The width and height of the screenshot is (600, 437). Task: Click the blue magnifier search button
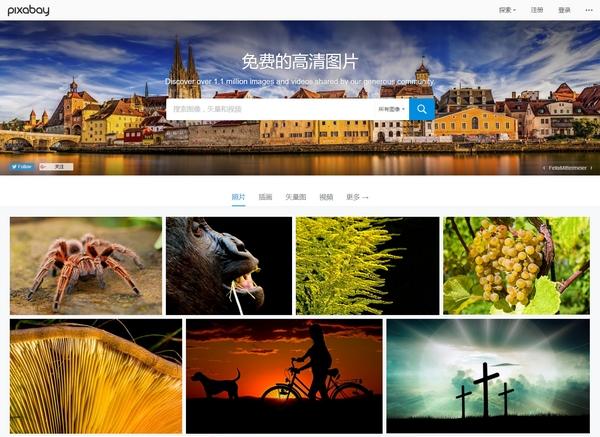422,109
